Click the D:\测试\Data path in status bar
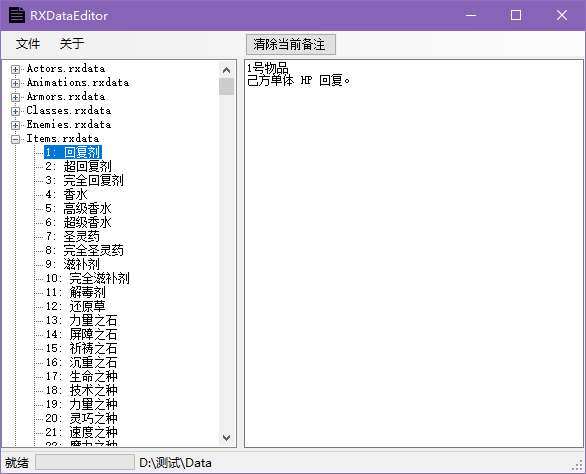 (175, 463)
